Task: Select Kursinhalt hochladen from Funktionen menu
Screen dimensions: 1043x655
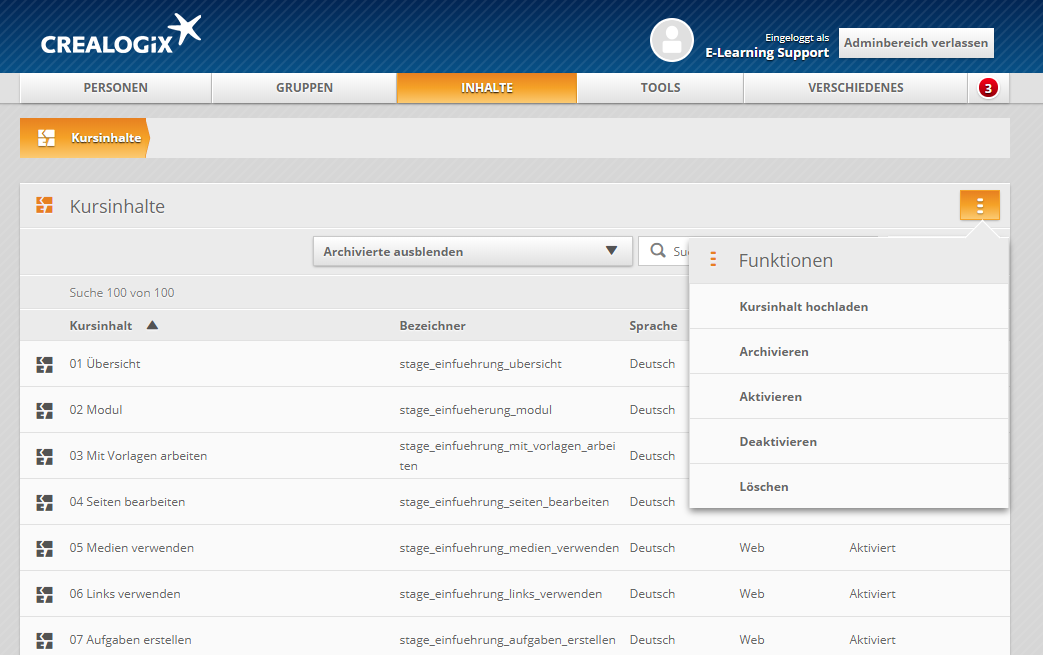Action: point(803,307)
